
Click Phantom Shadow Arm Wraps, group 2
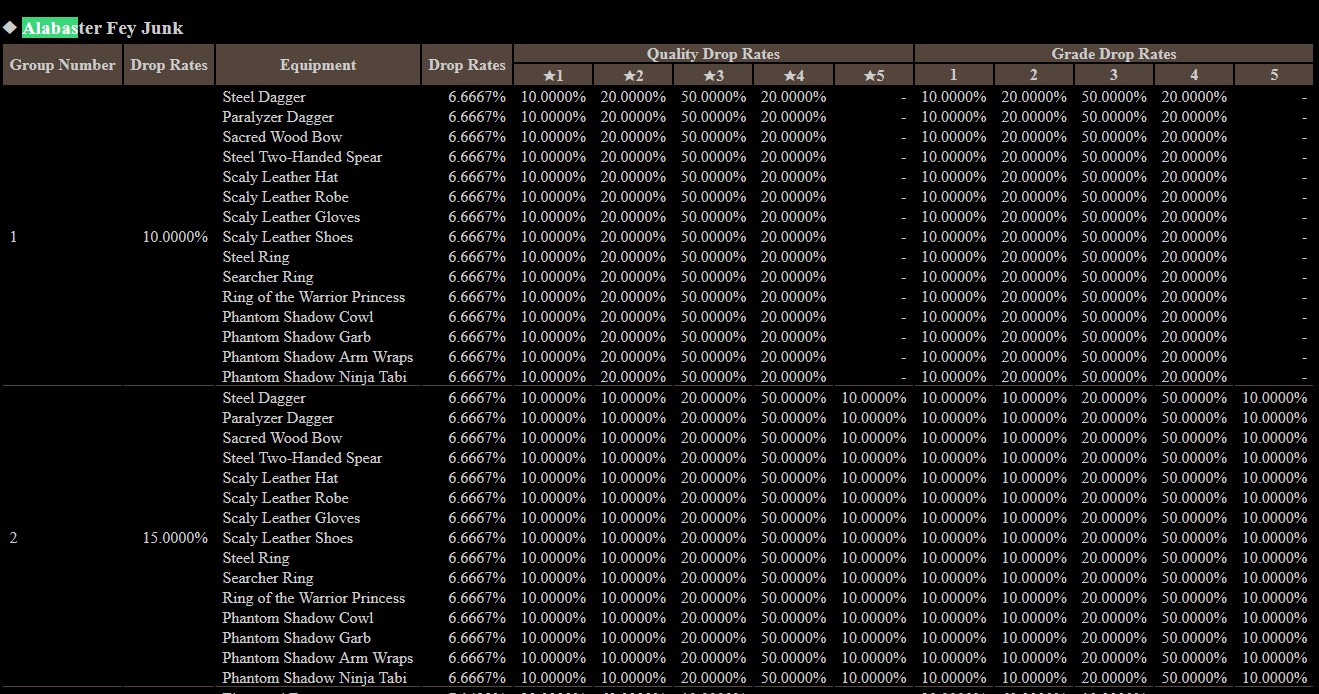[317, 658]
